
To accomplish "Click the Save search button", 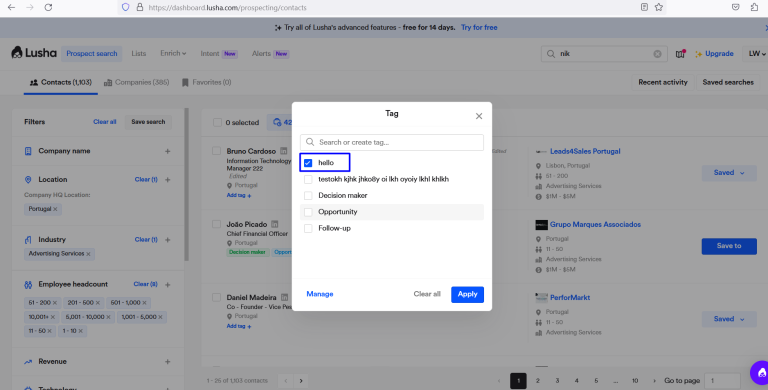I will pyautogui.click(x=148, y=122).
